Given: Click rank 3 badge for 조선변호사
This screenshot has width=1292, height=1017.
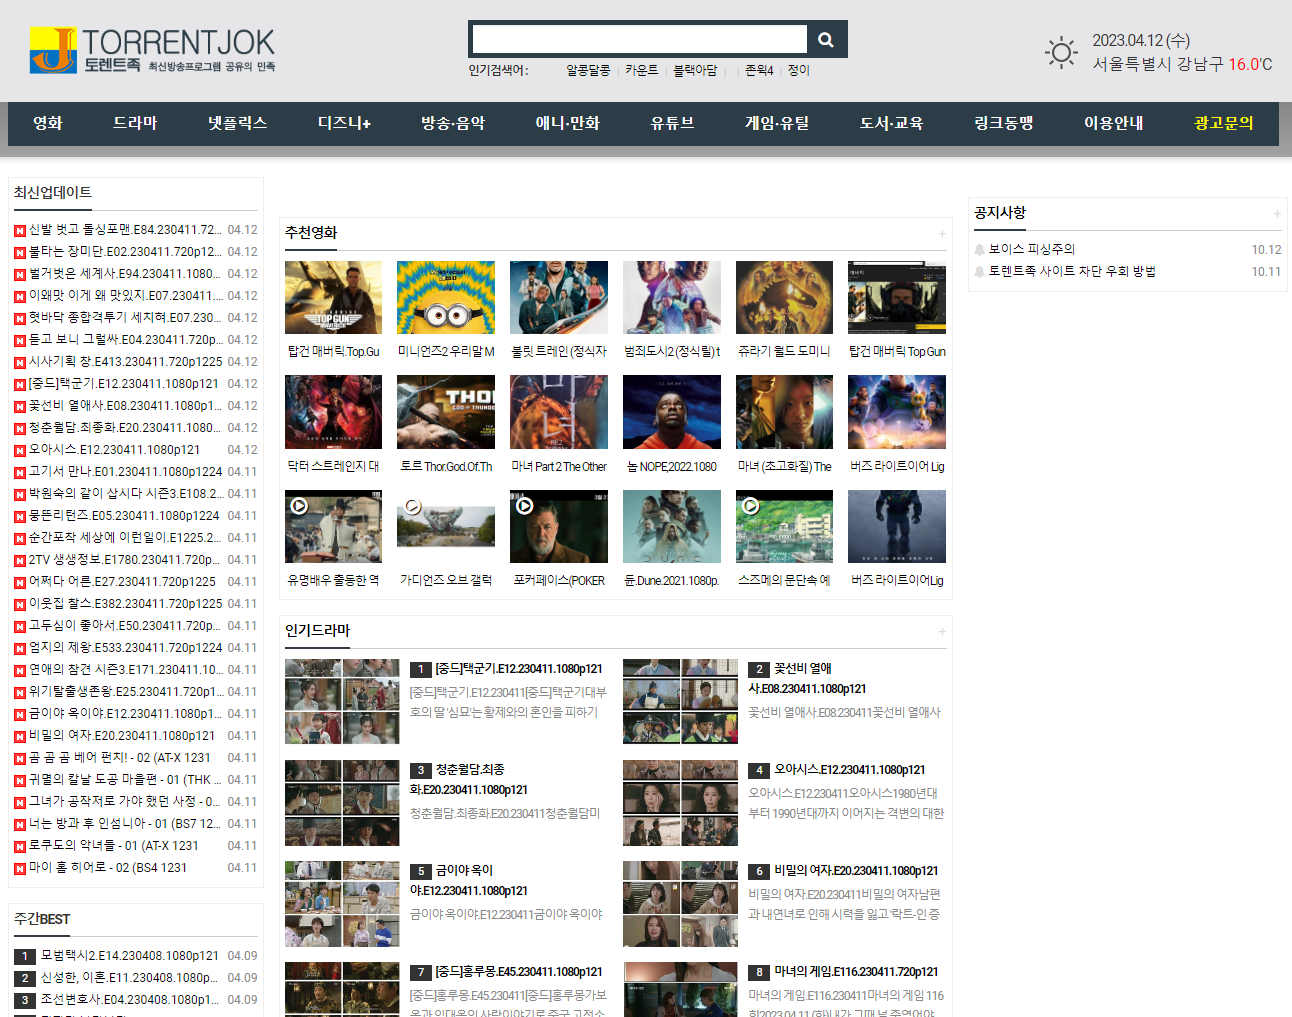Looking at the screenshot, I should point(25,1000).
